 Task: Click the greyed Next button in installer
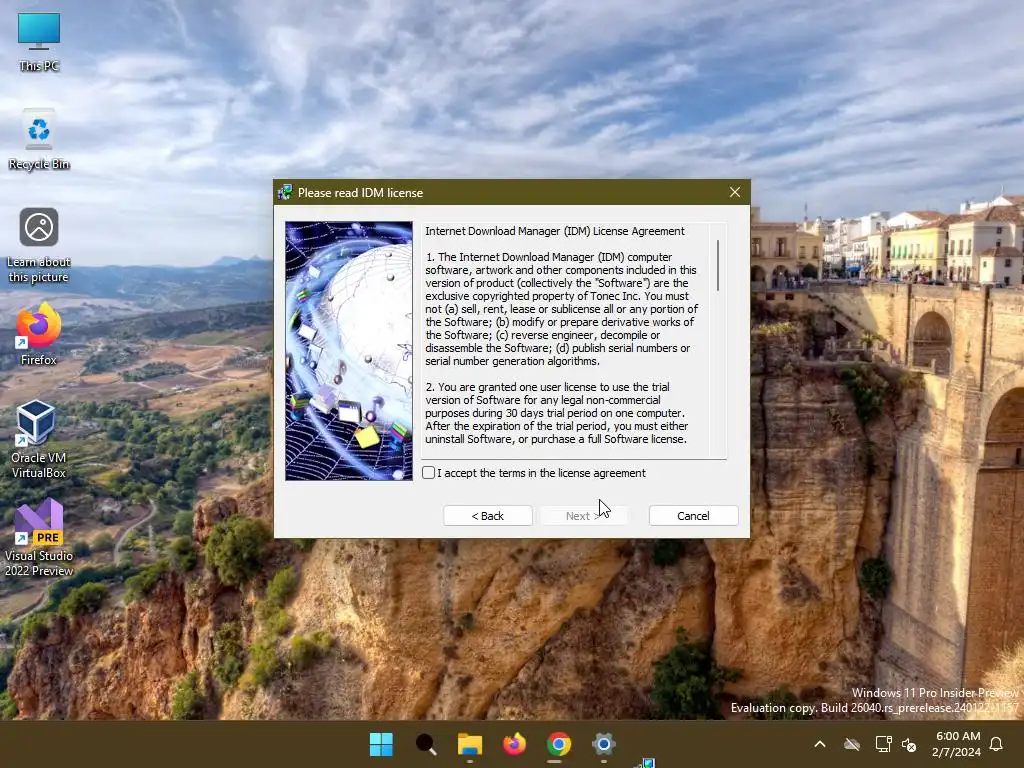tap(583, 516)
